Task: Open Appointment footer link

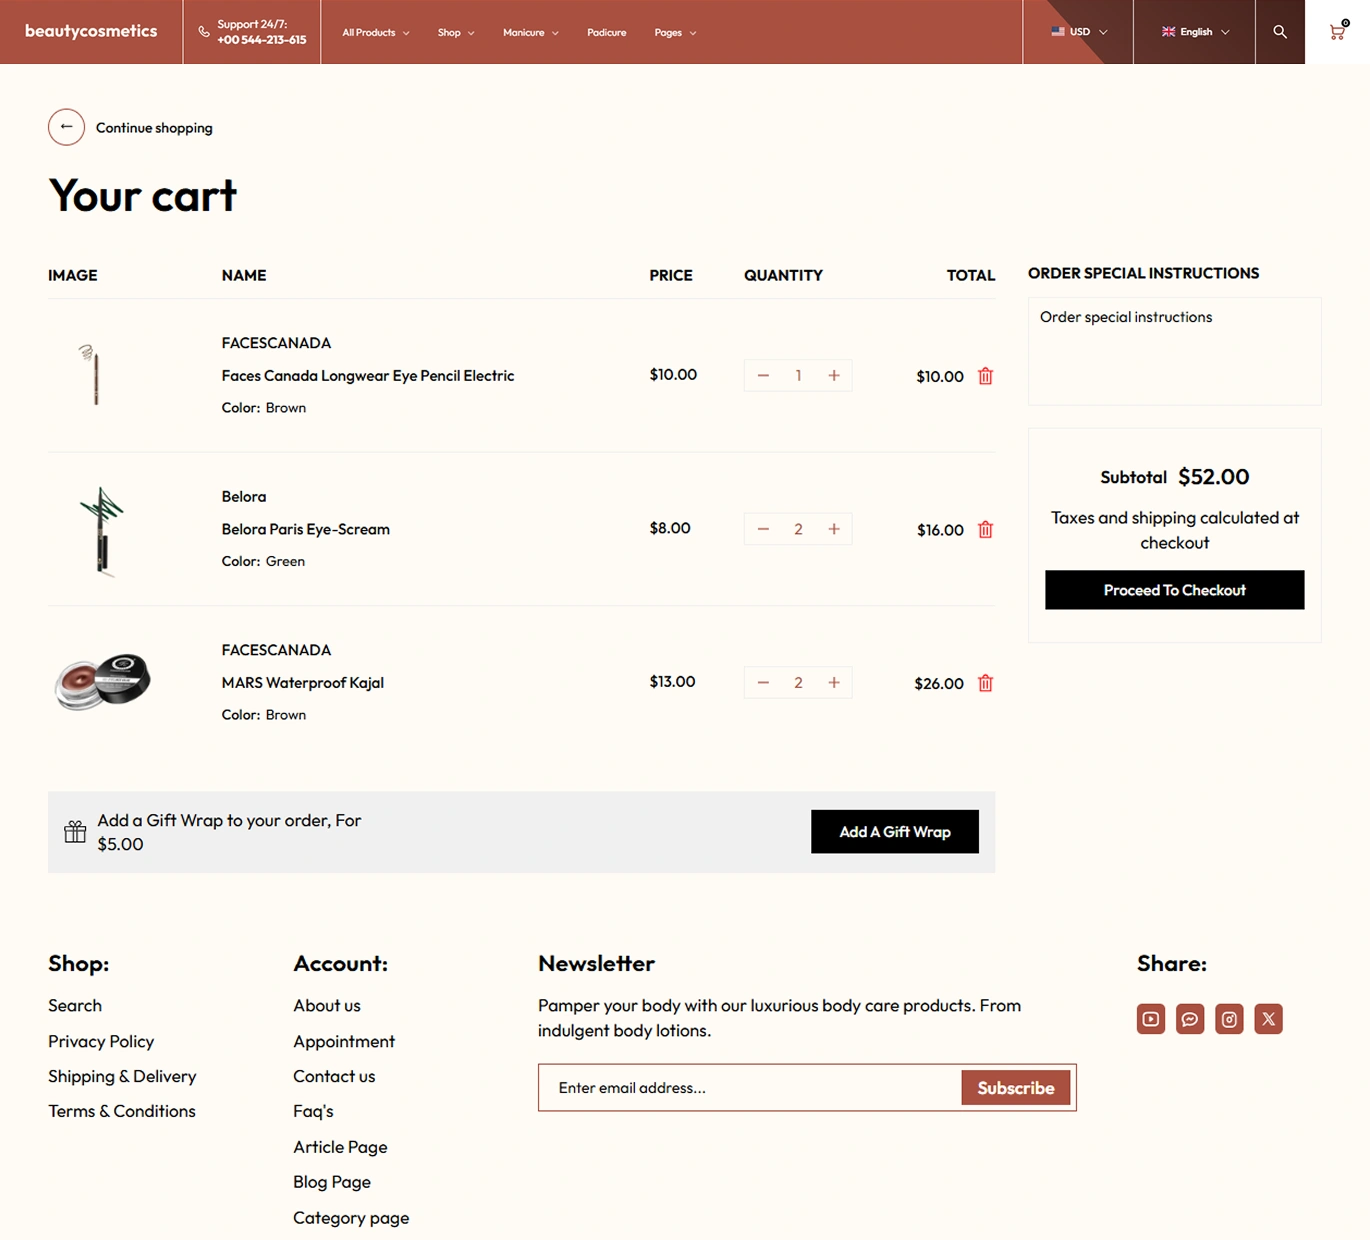Action: click(x=344, y=1041)
